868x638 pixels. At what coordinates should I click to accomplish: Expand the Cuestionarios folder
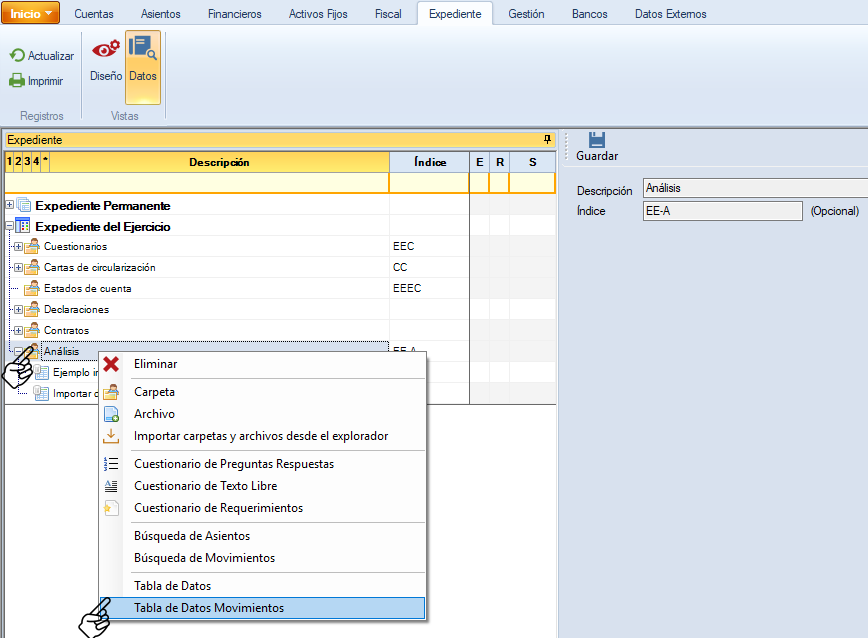pyautogui.click(x=18, y=246)
